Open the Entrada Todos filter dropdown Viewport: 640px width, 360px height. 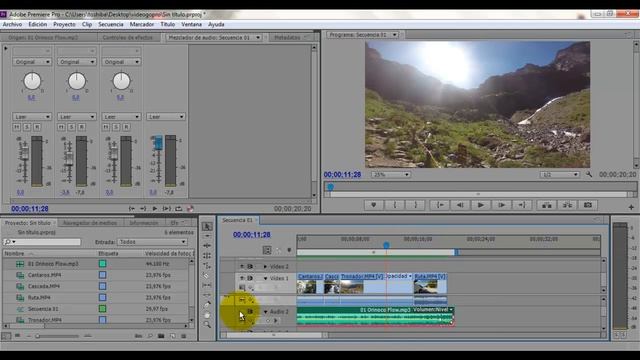coord(152,242)
